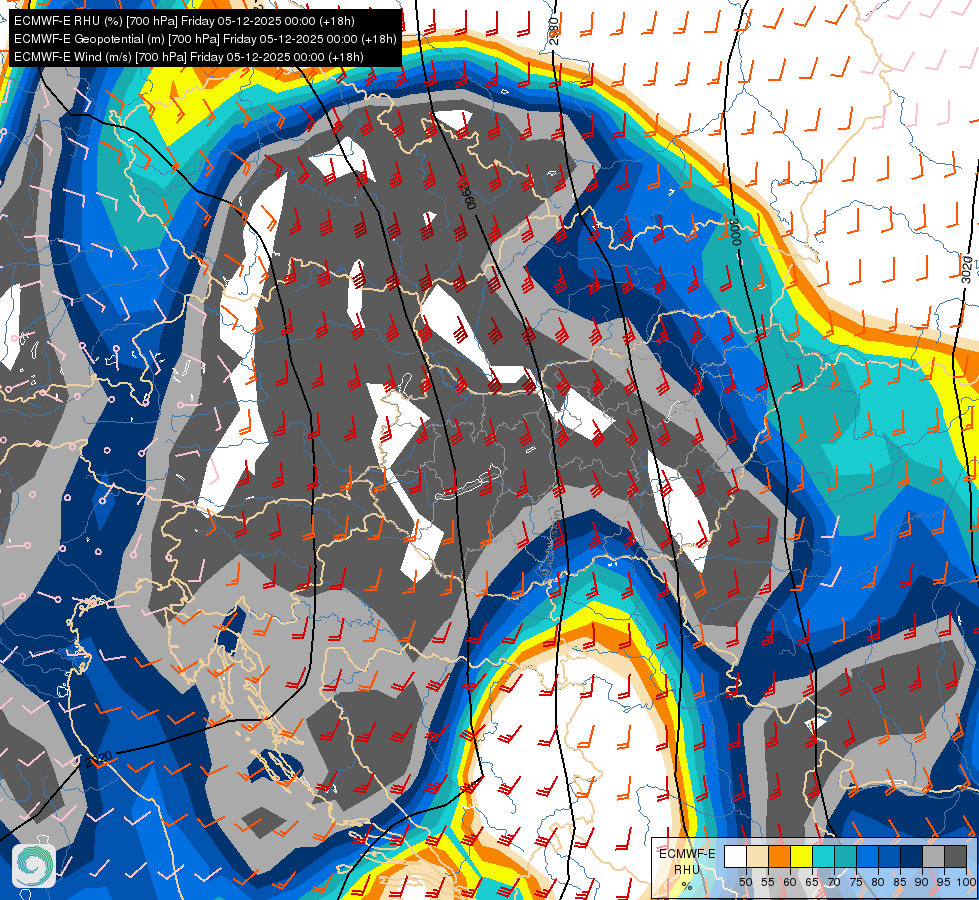Click legend tick value 70
The width and height of the screenshot is (979, 900).
834,882
